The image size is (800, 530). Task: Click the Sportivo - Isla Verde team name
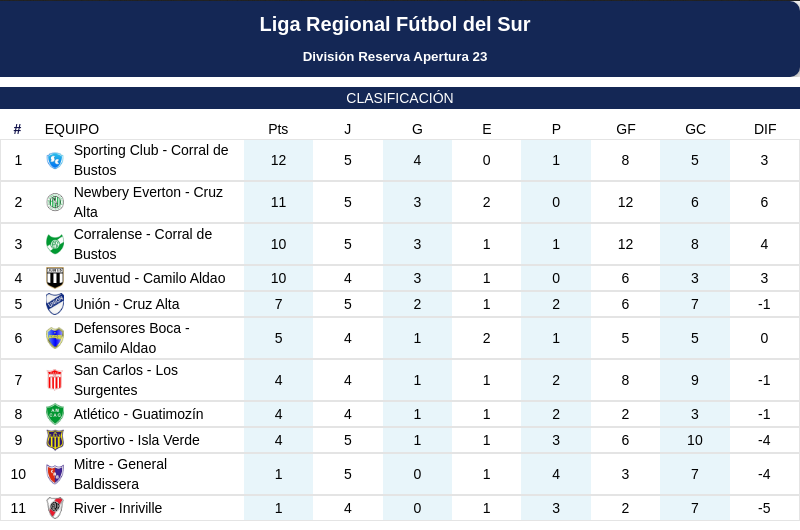click(x=137, y=440)
